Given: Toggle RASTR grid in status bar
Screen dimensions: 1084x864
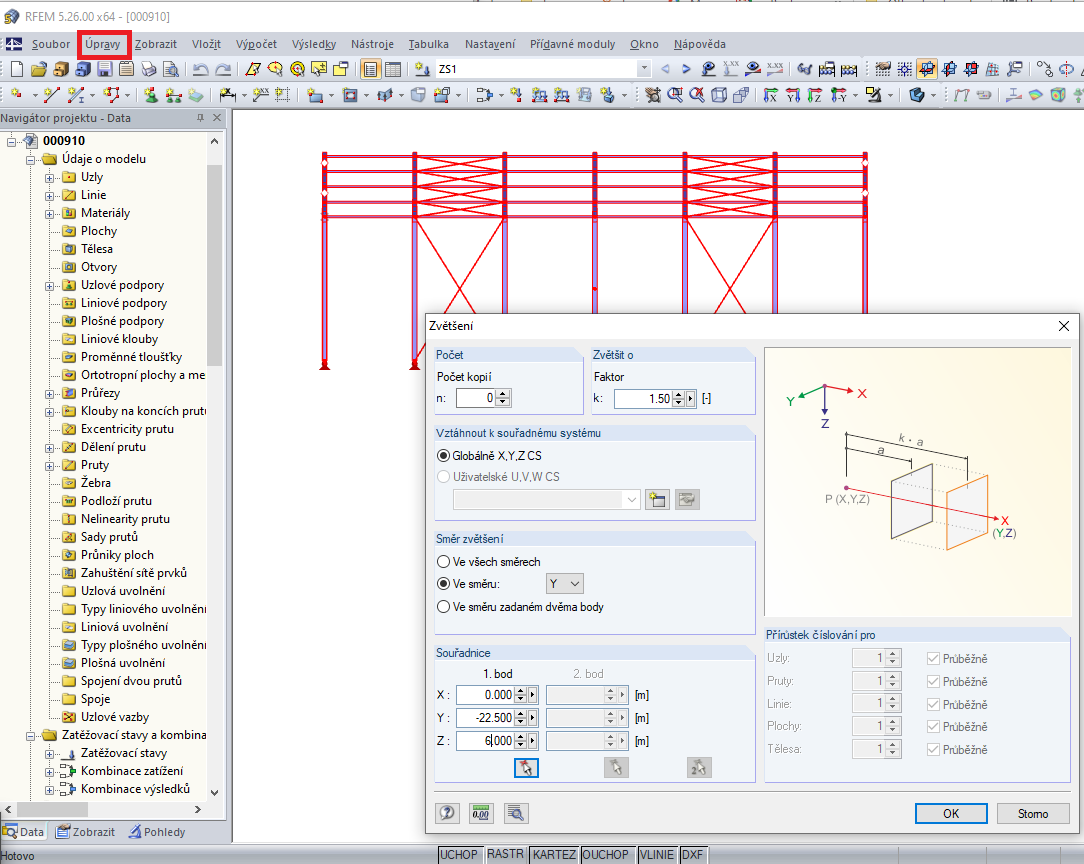Looking at the screenshot, I should [x=505, y=855].
